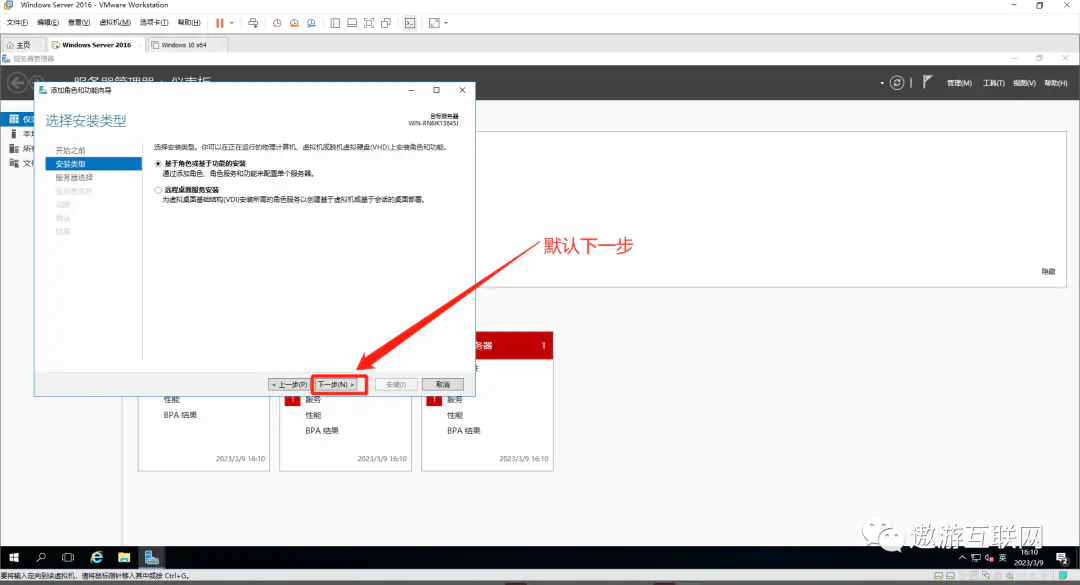Open 工具(T) menu in Server Manager
The width and height of the screenshot is (1080, 585).
click(x=993, y=83)
